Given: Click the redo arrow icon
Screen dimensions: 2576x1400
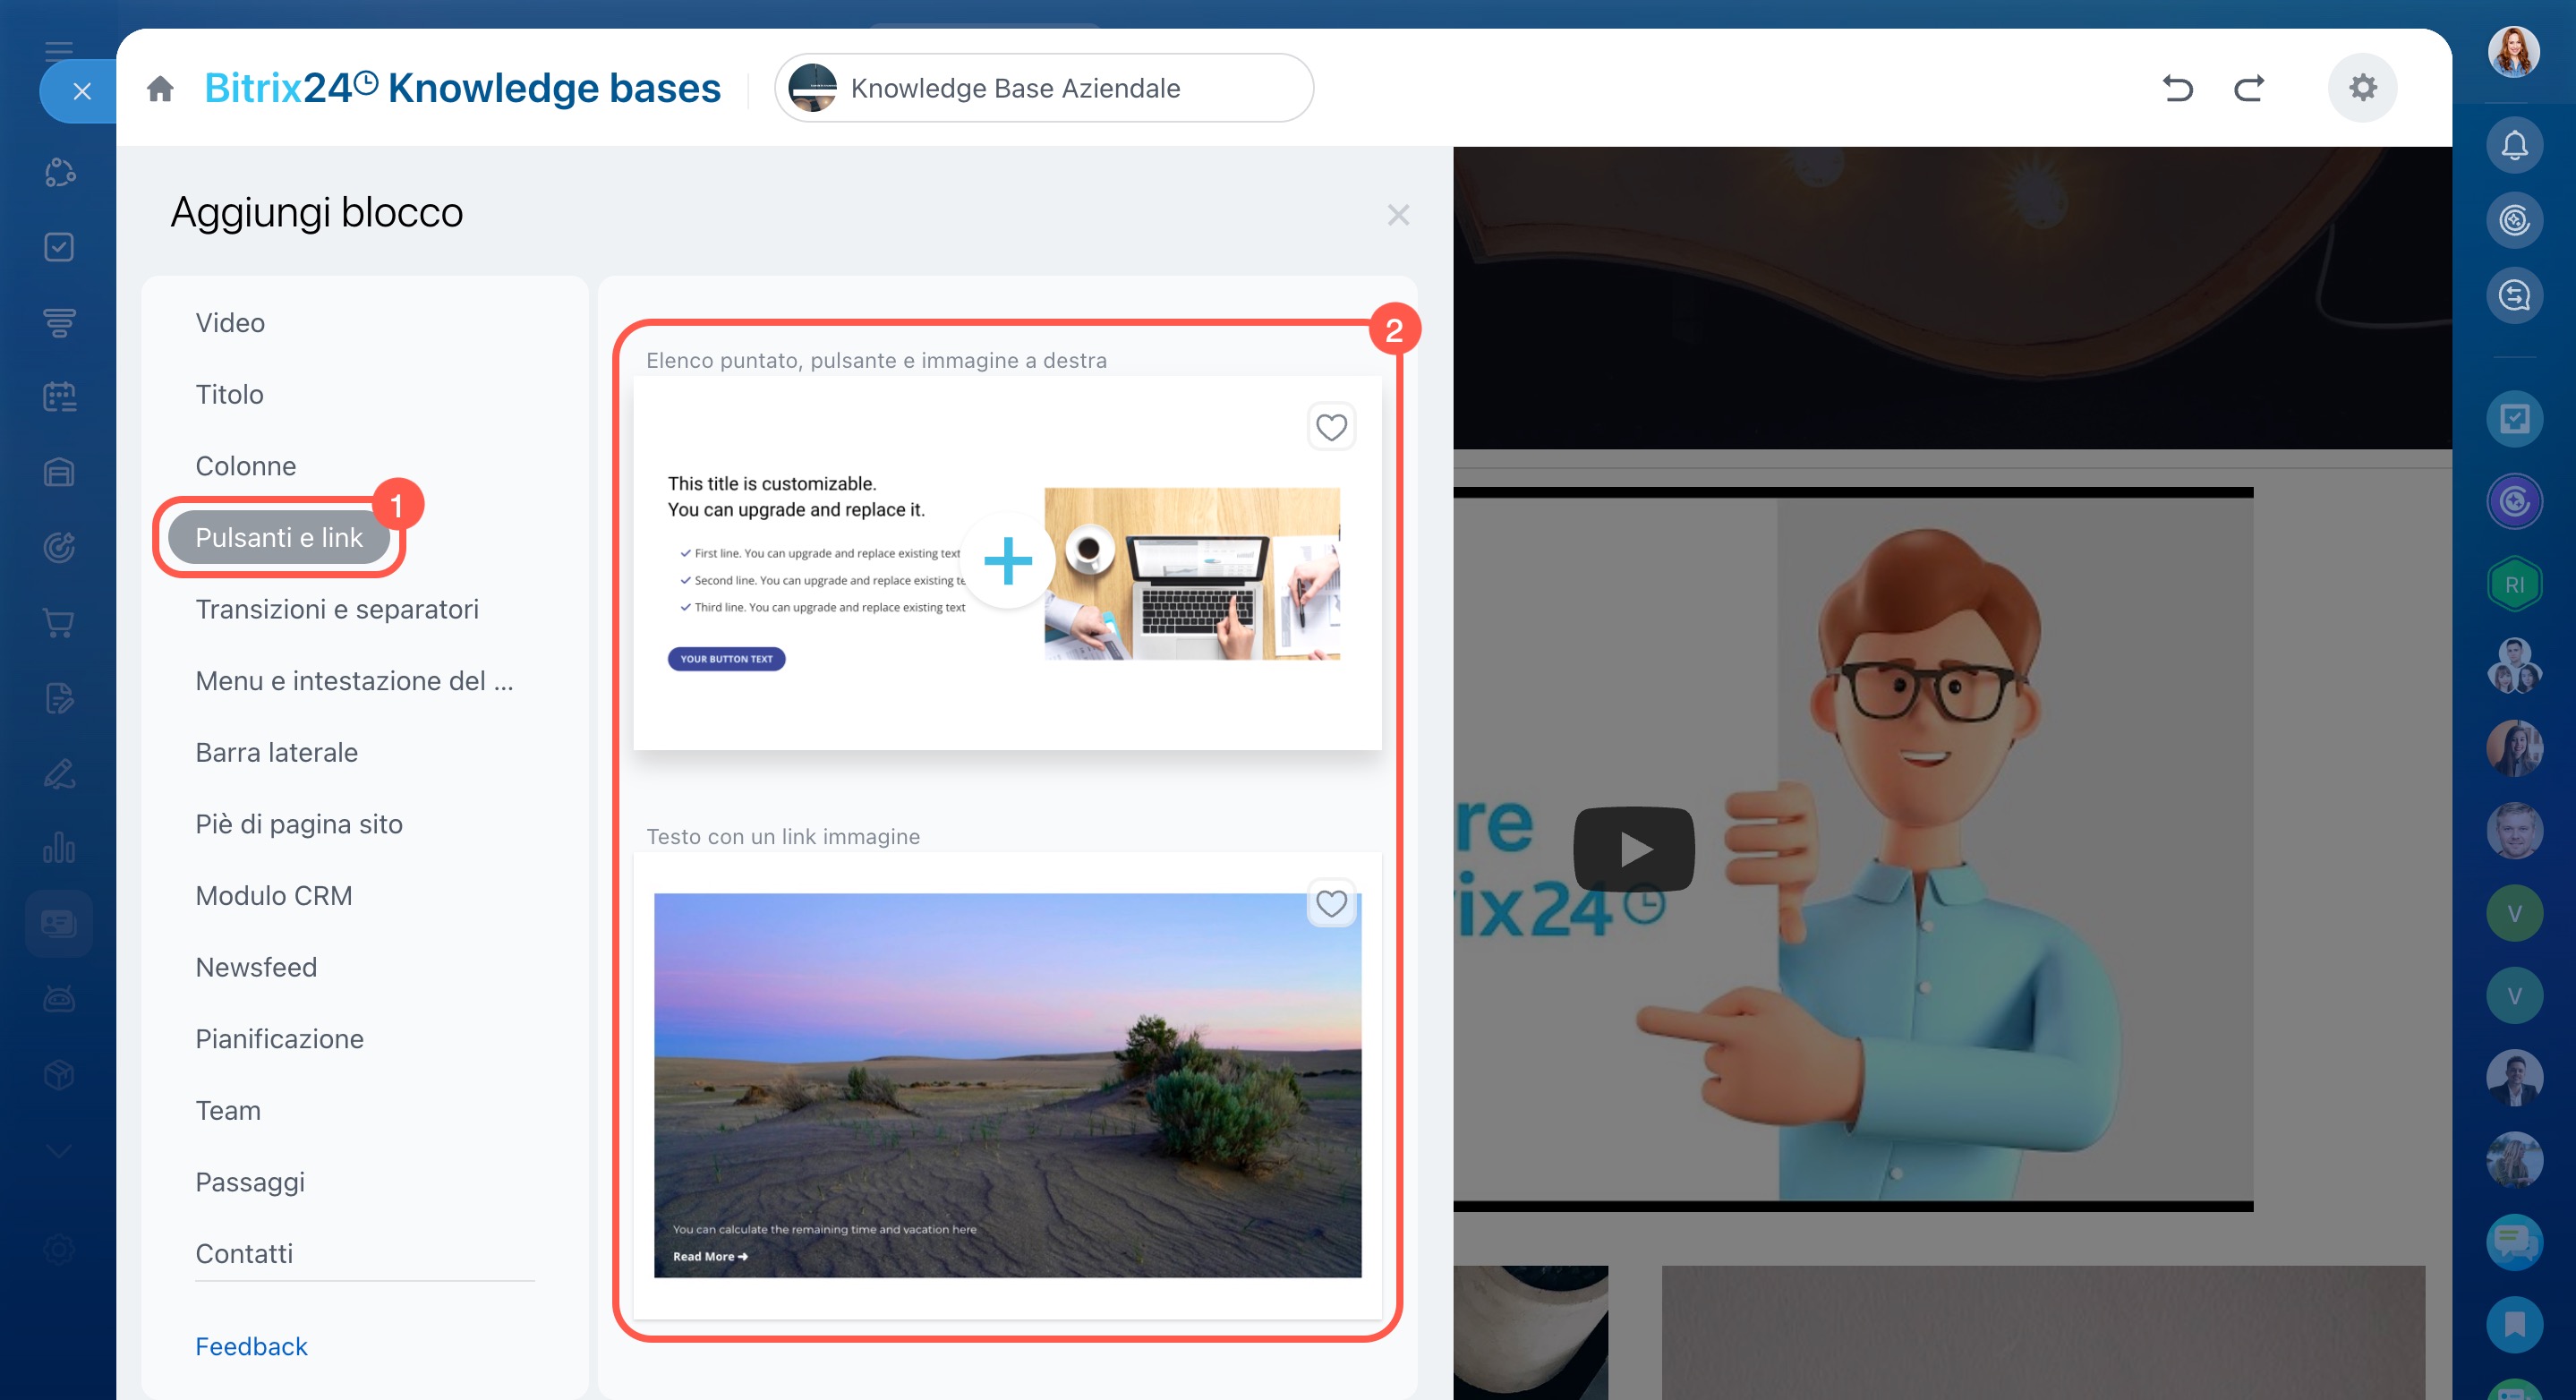Looking at the screenshot, I should click(2249, 89).
